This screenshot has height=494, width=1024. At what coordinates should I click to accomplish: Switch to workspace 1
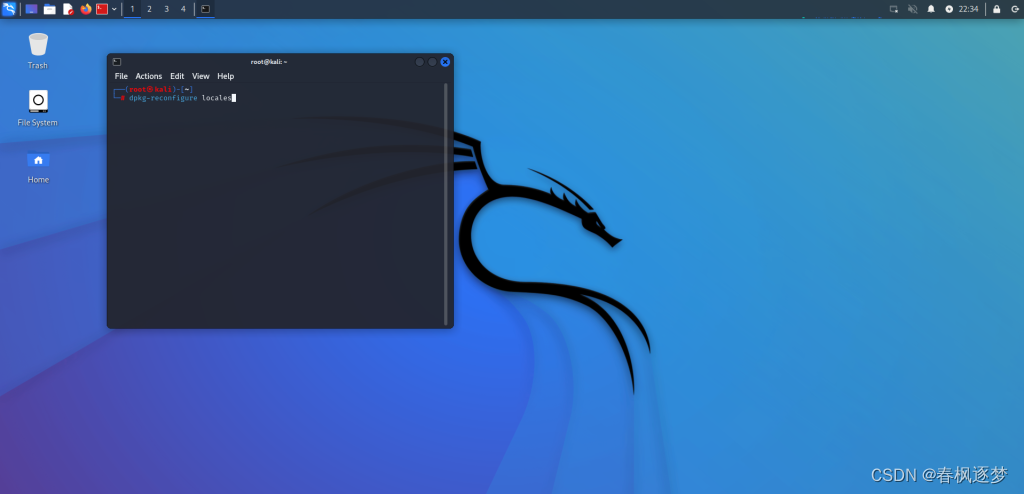click(133, 9)
